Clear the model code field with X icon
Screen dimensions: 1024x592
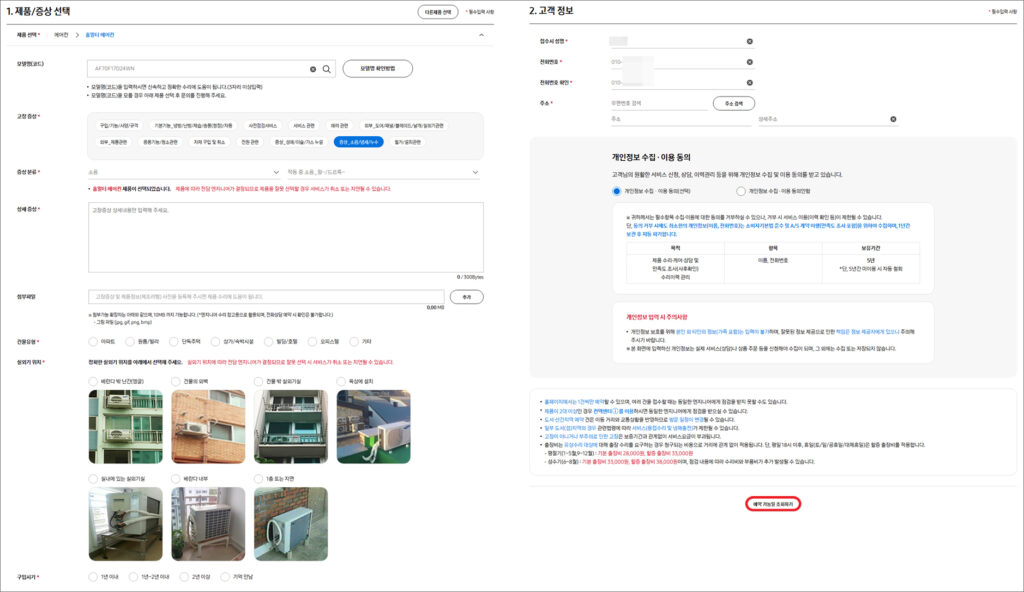312,69
